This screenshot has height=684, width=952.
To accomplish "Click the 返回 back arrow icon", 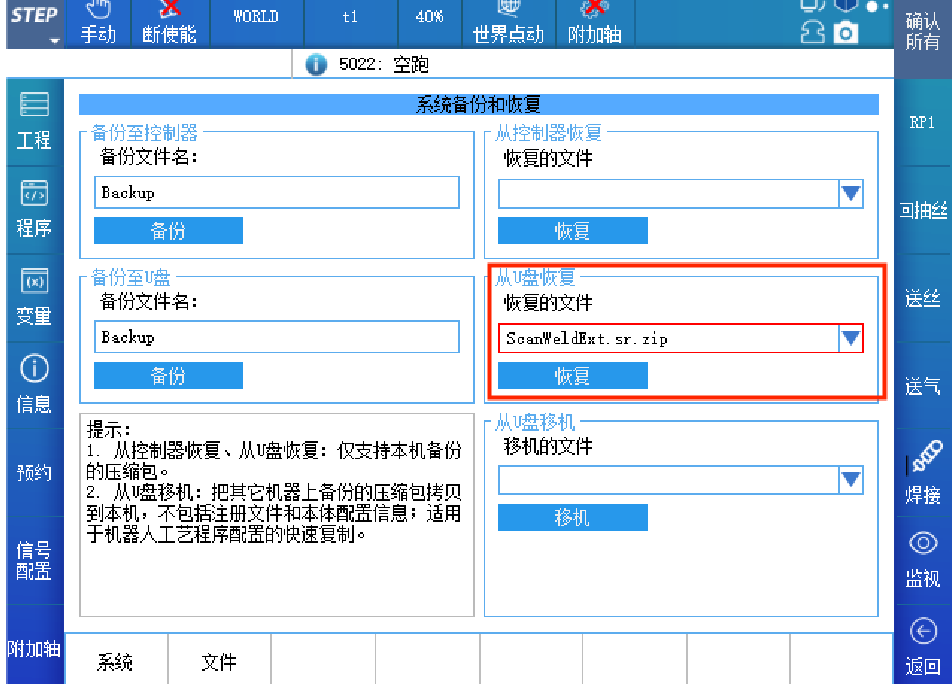I will click(x=923, y=632).
